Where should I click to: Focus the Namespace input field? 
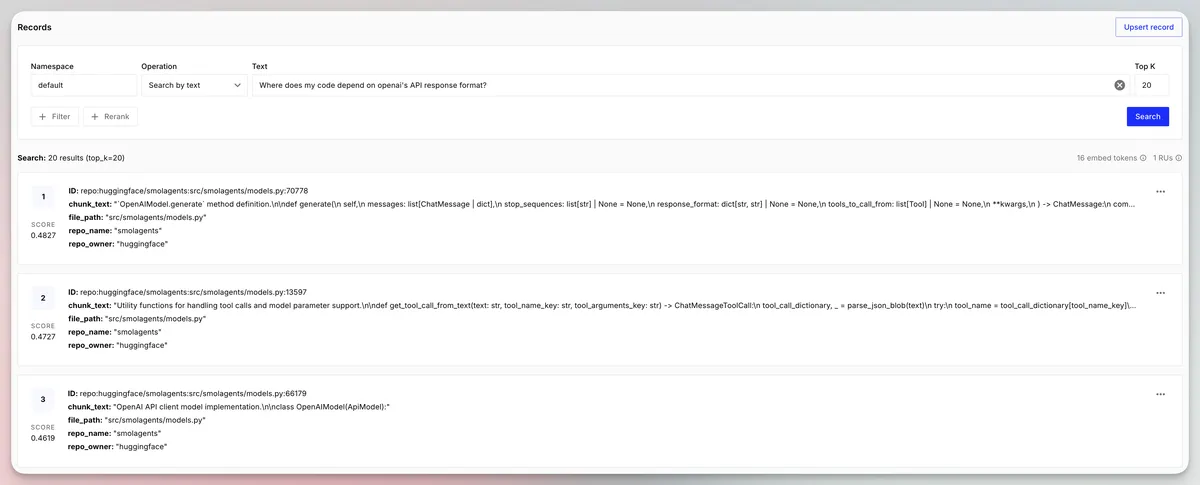(83, 86)
